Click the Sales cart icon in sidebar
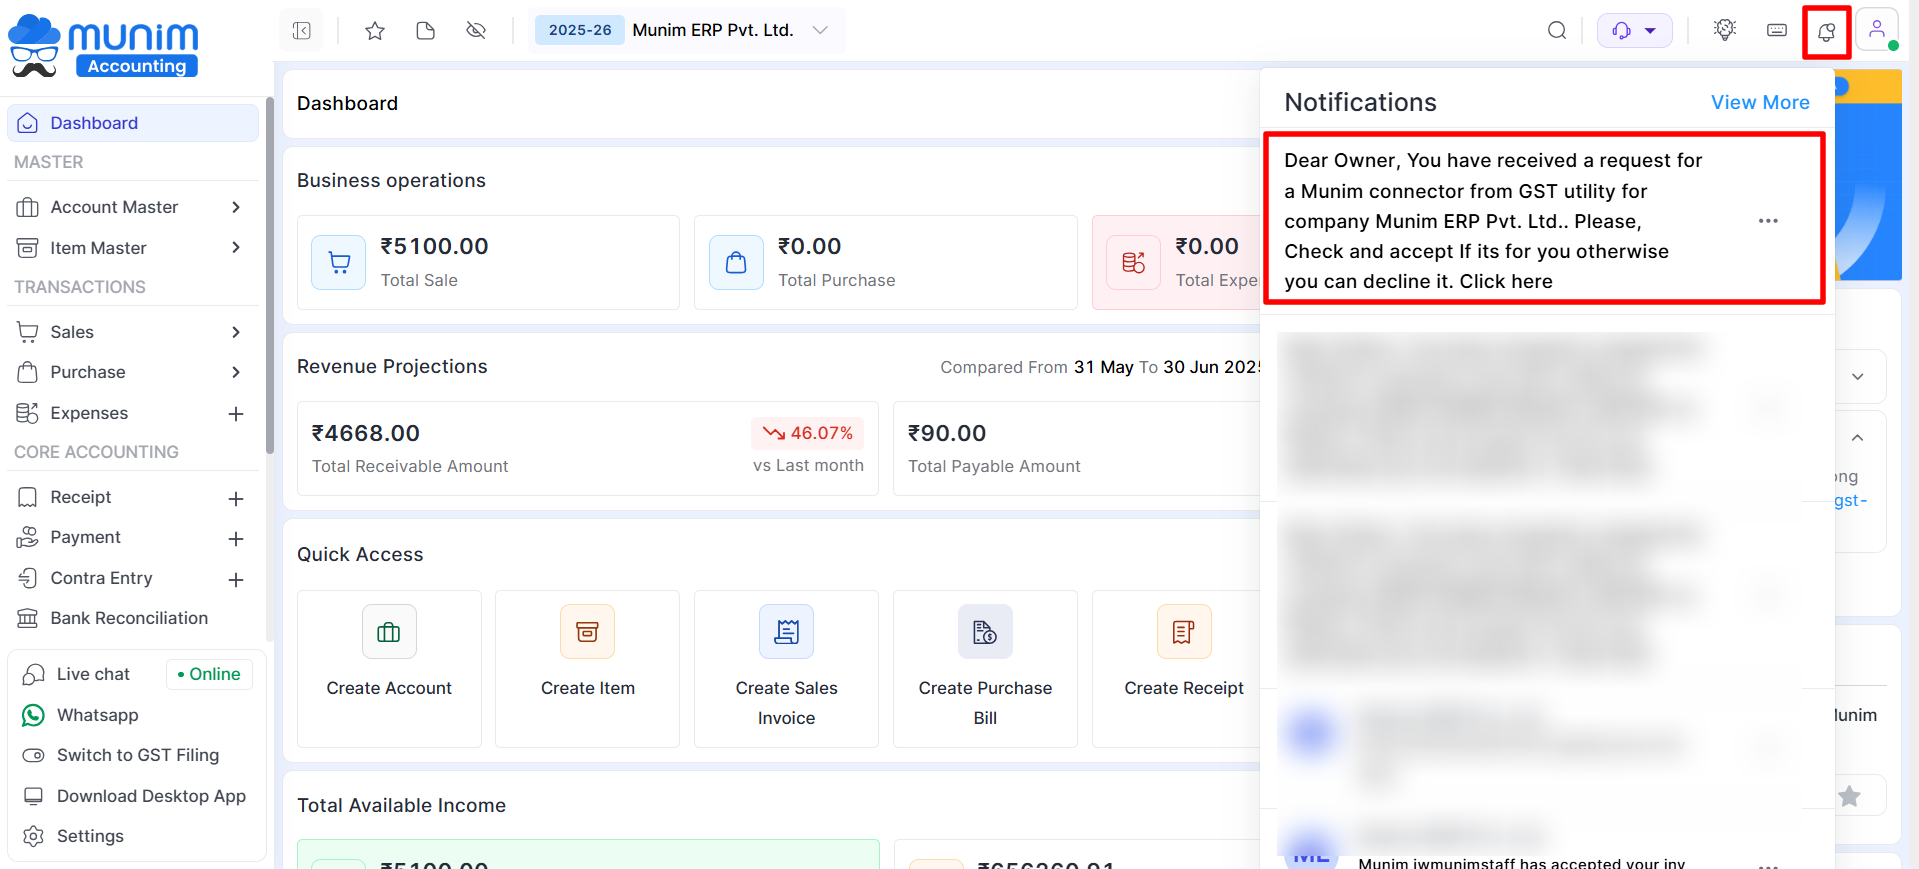 28,332
